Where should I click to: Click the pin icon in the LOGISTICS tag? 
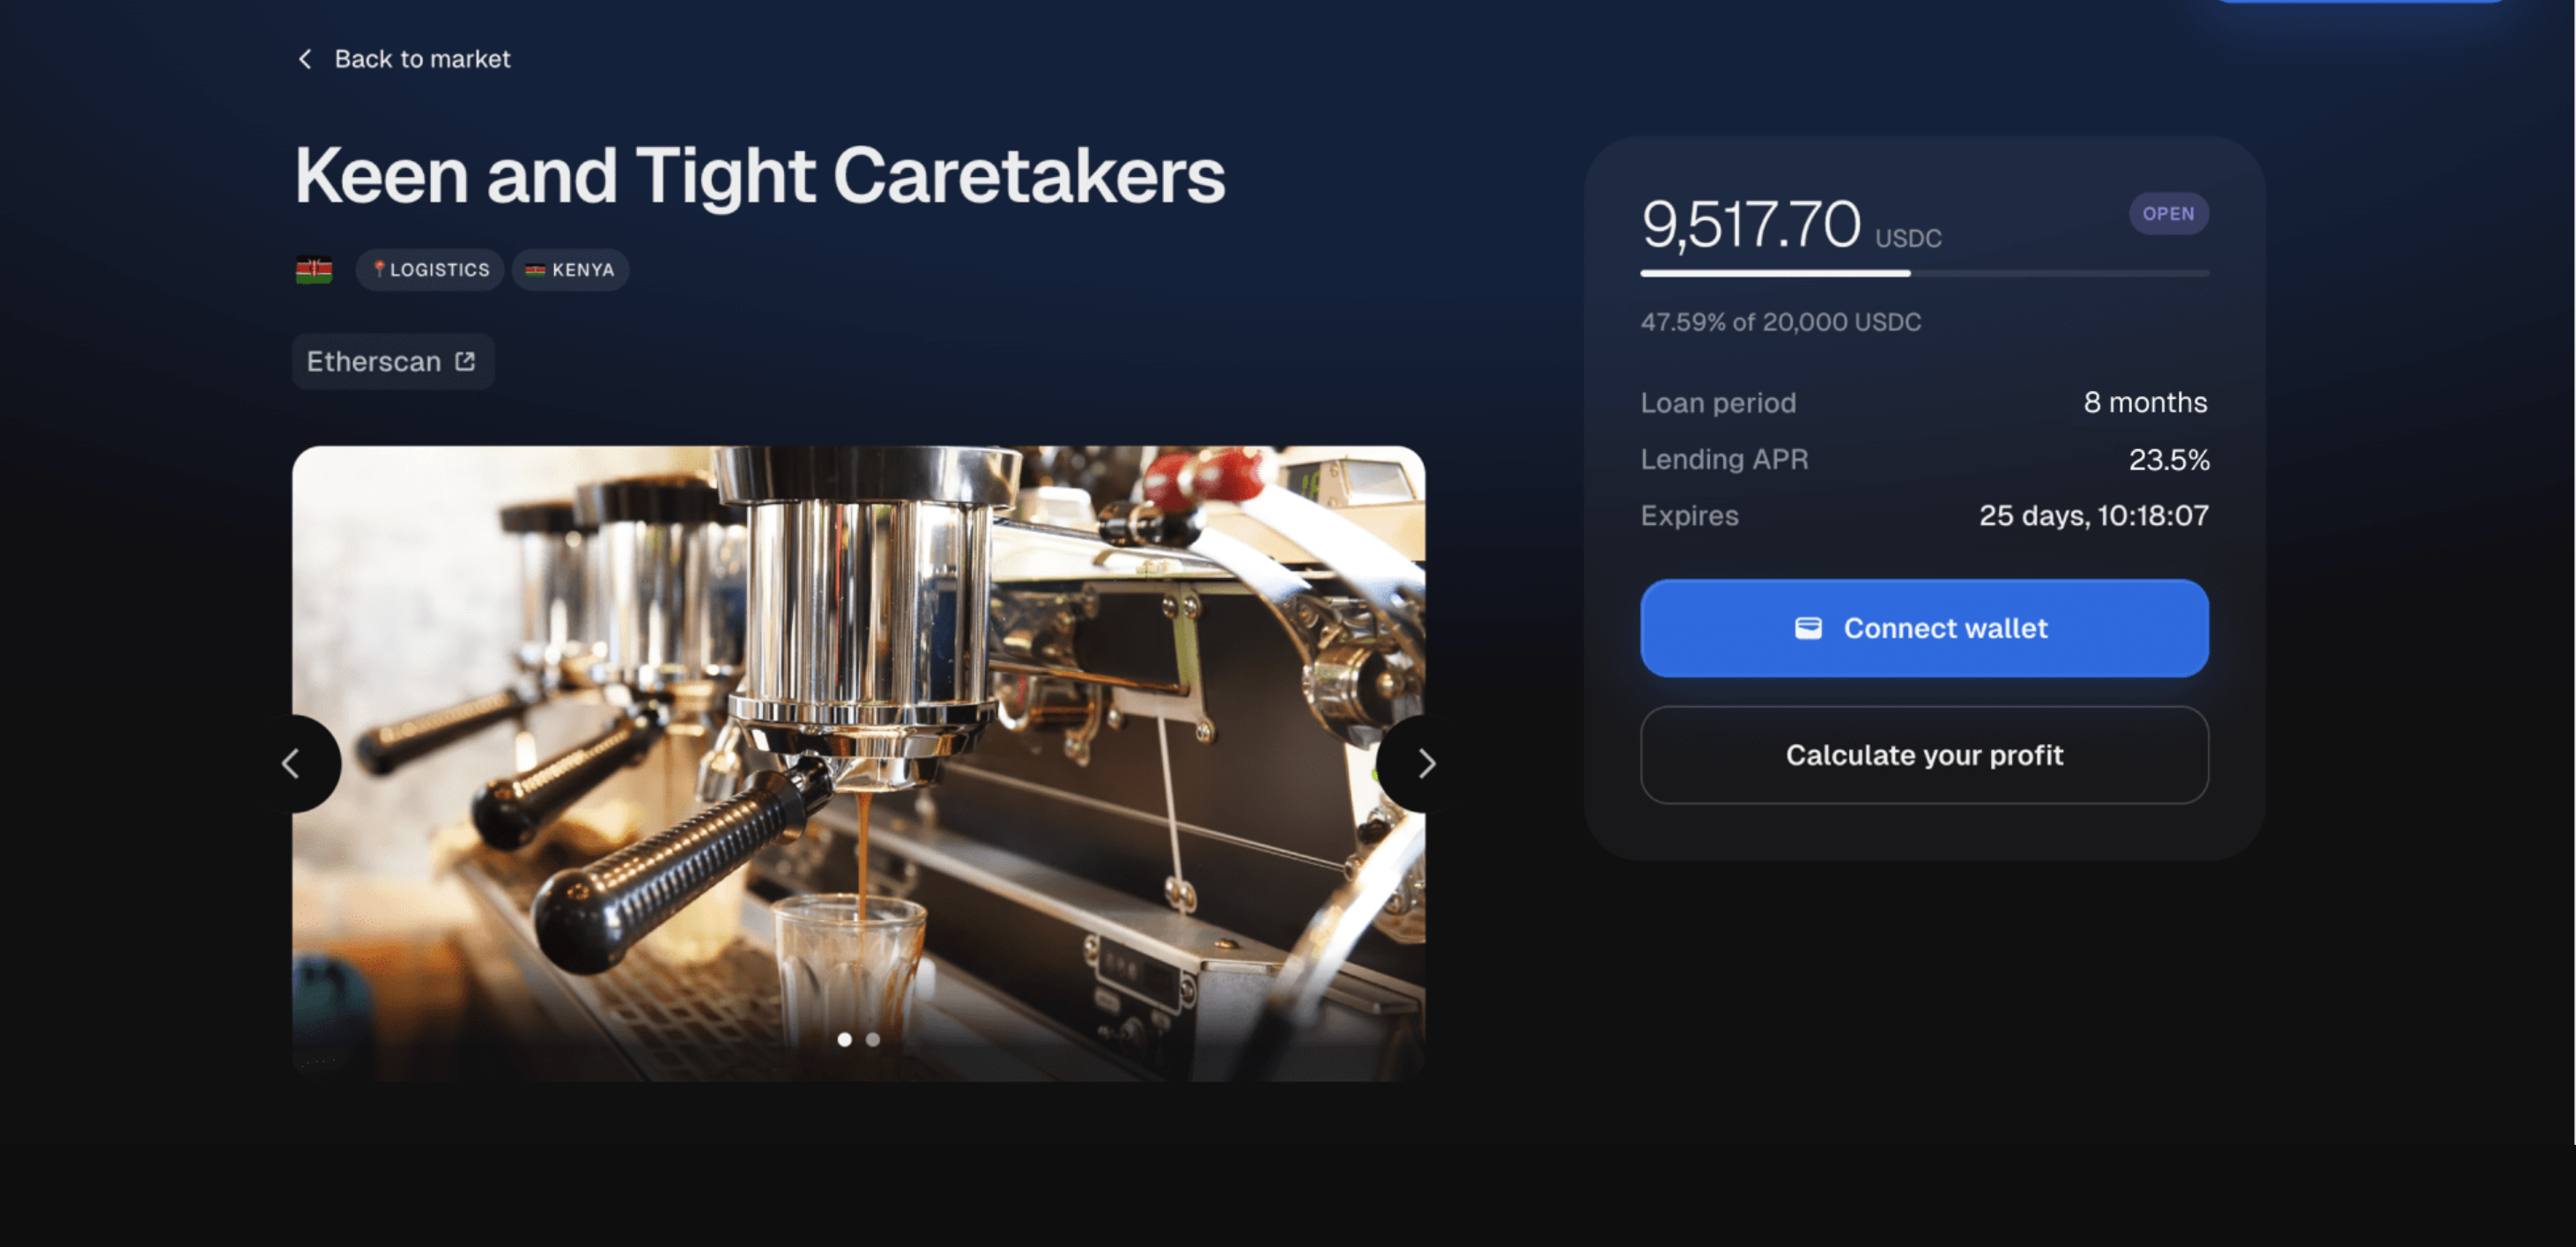tap(379, 269)
